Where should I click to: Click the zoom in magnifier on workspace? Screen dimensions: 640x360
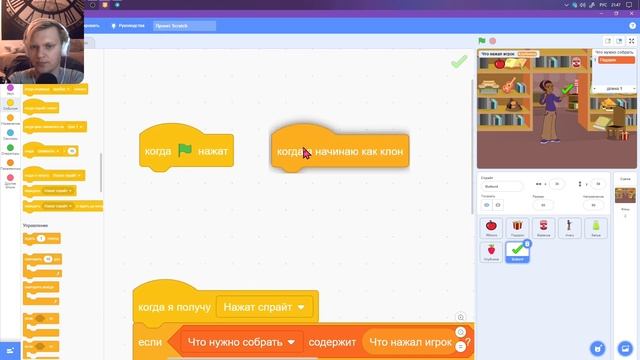point(460,317)
